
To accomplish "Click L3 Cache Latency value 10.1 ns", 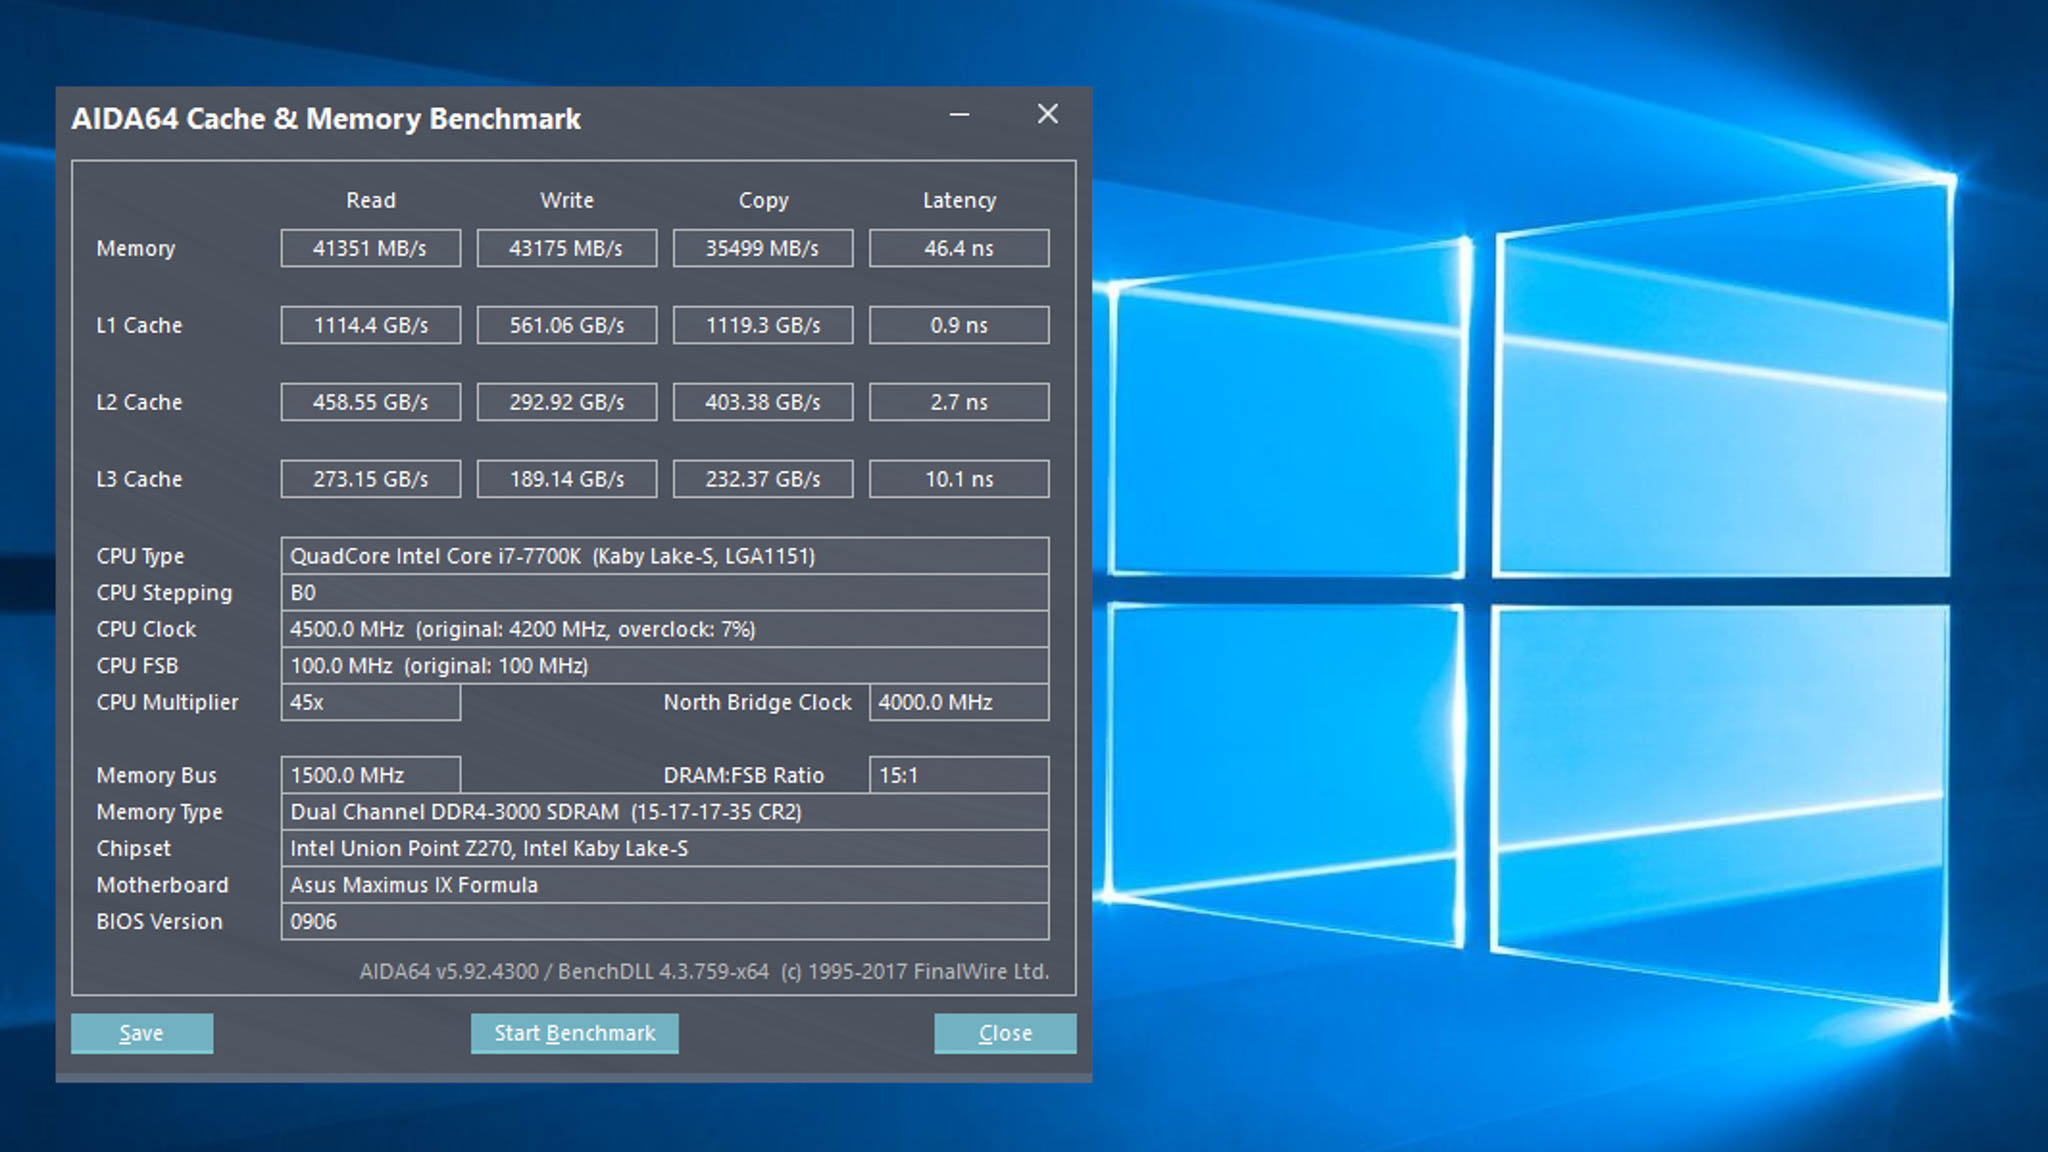I will (x=958, y=479).
